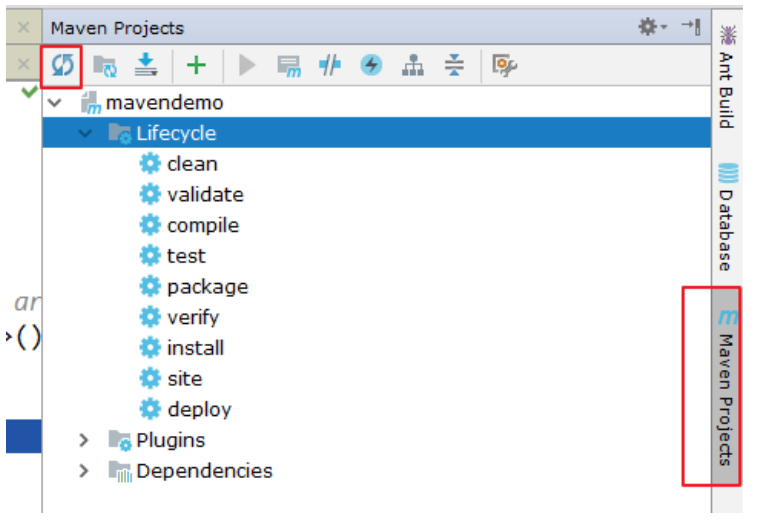Open Maven Settings wrench icon
The image size is (758, 524).
pos(504,65)
